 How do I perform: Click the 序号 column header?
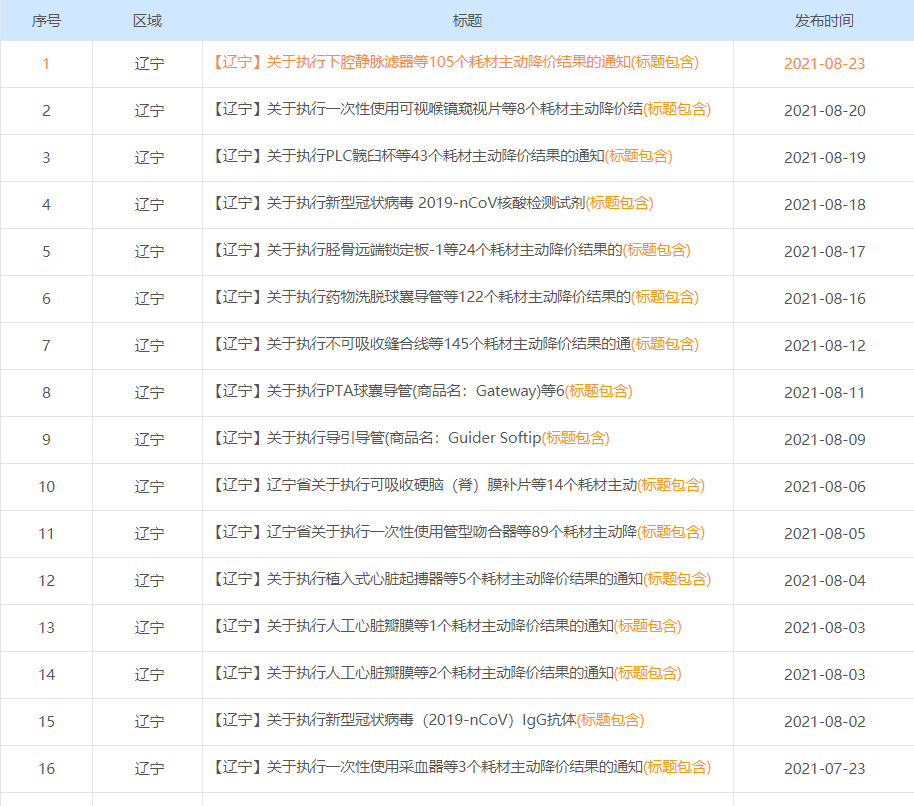[46, 19]
